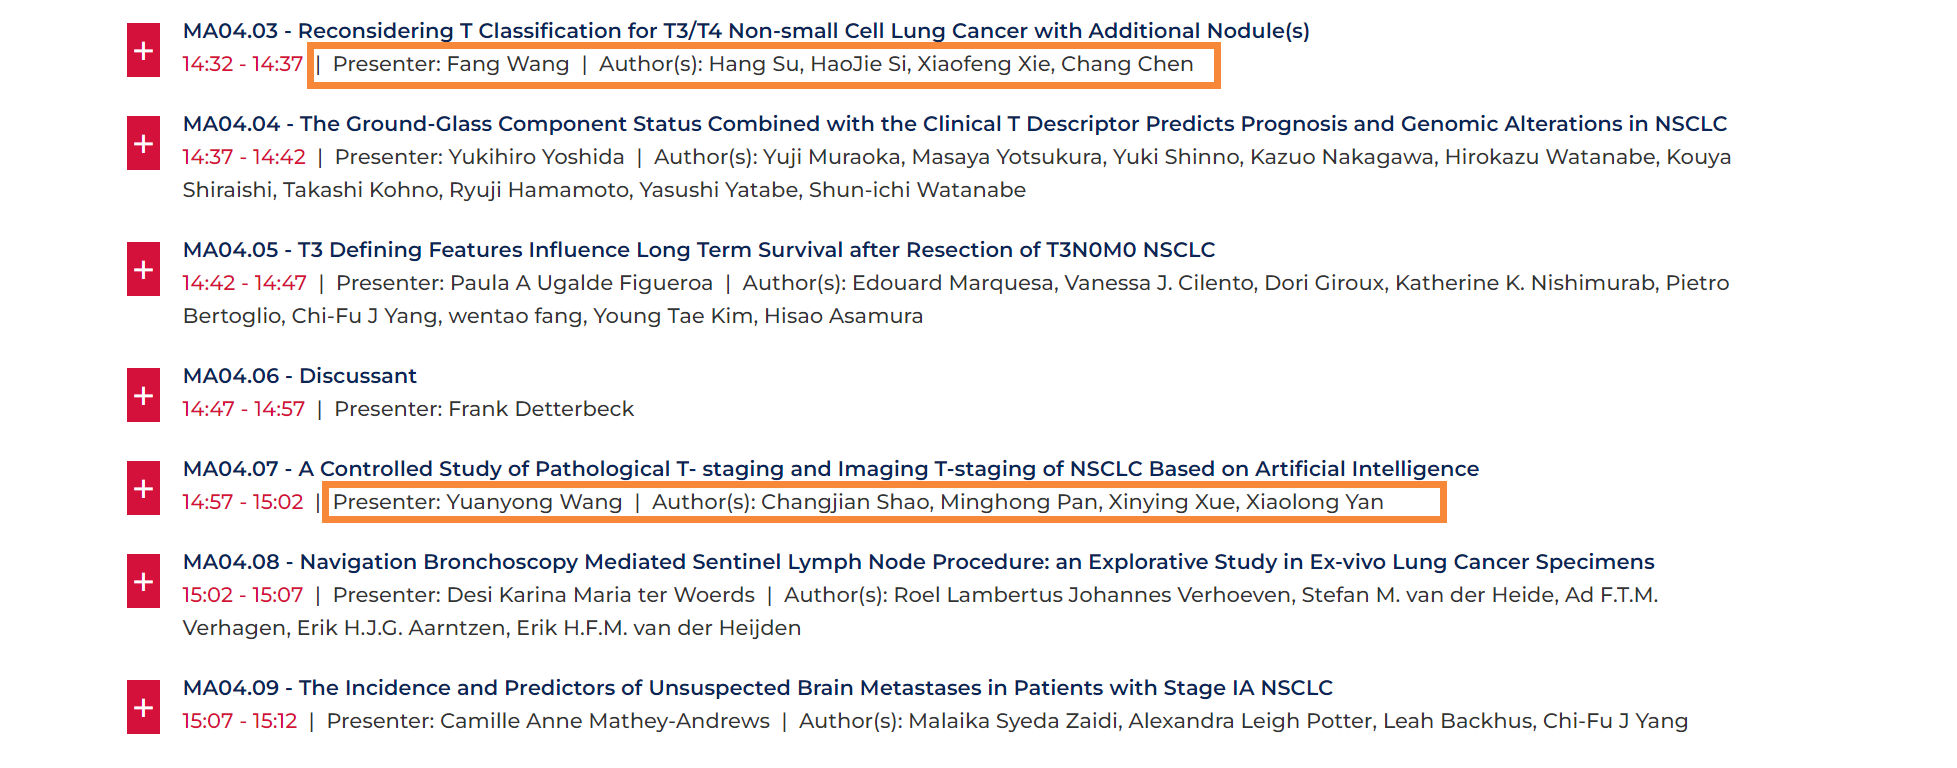Open MA04.08 Navigation Bronchoscopy title link

coord(919,562)
